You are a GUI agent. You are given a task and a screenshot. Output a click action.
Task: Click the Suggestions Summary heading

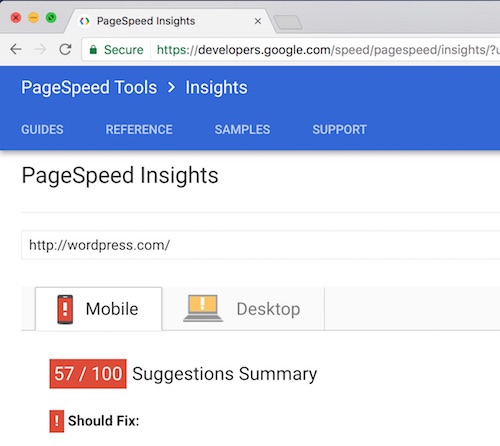pos(224,374)
